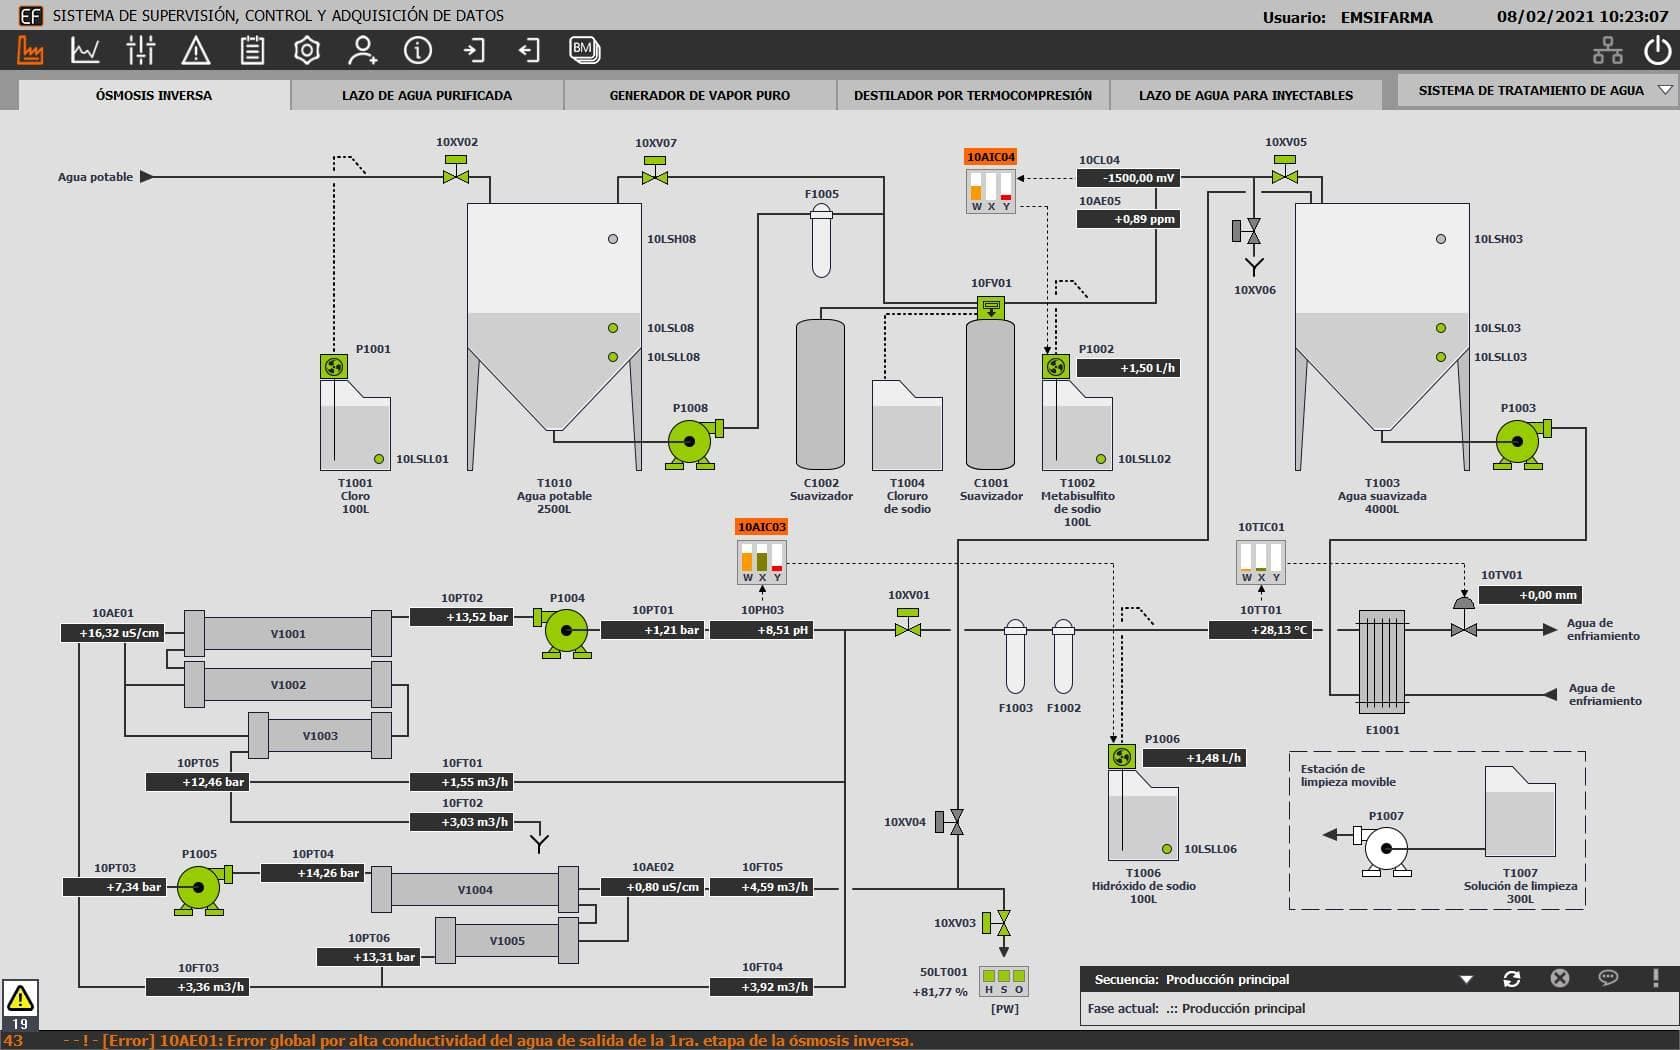This screenshot has height=1050, width=1680.
Task: Open the sequence comment bubble icon
Action: 1608,978
